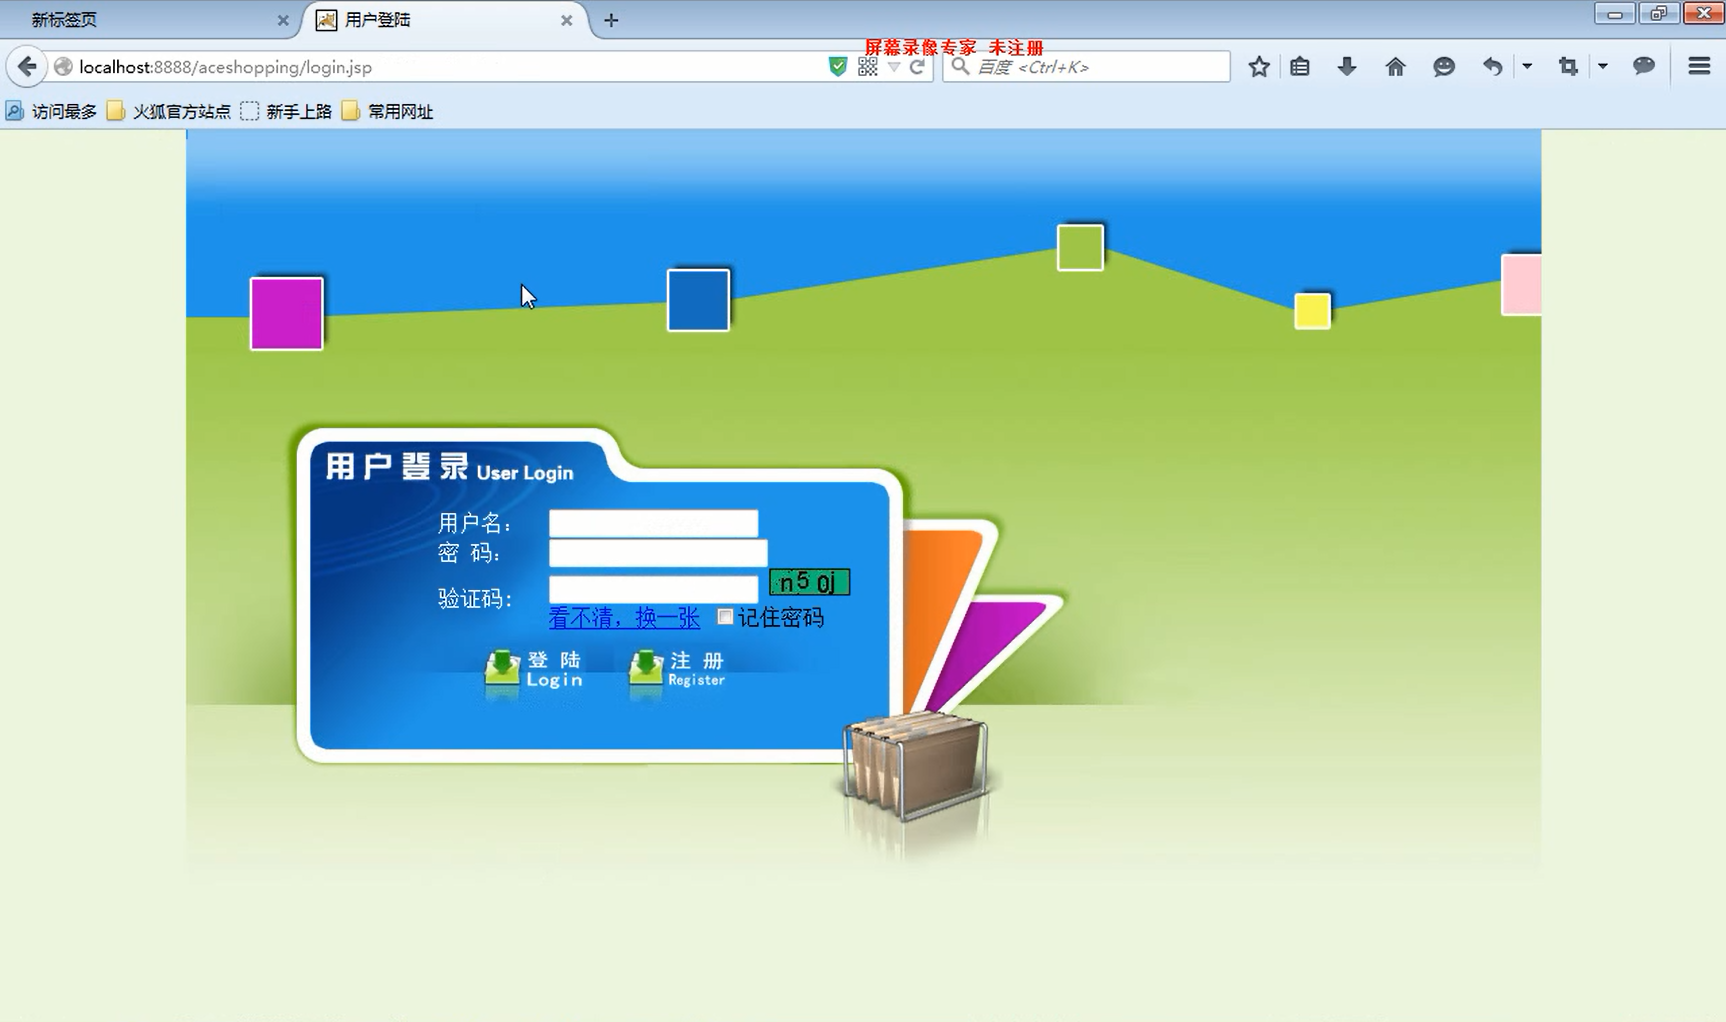Close the 用户登陆 tab
The image size is (1726, 1022).
pos(567,20)
